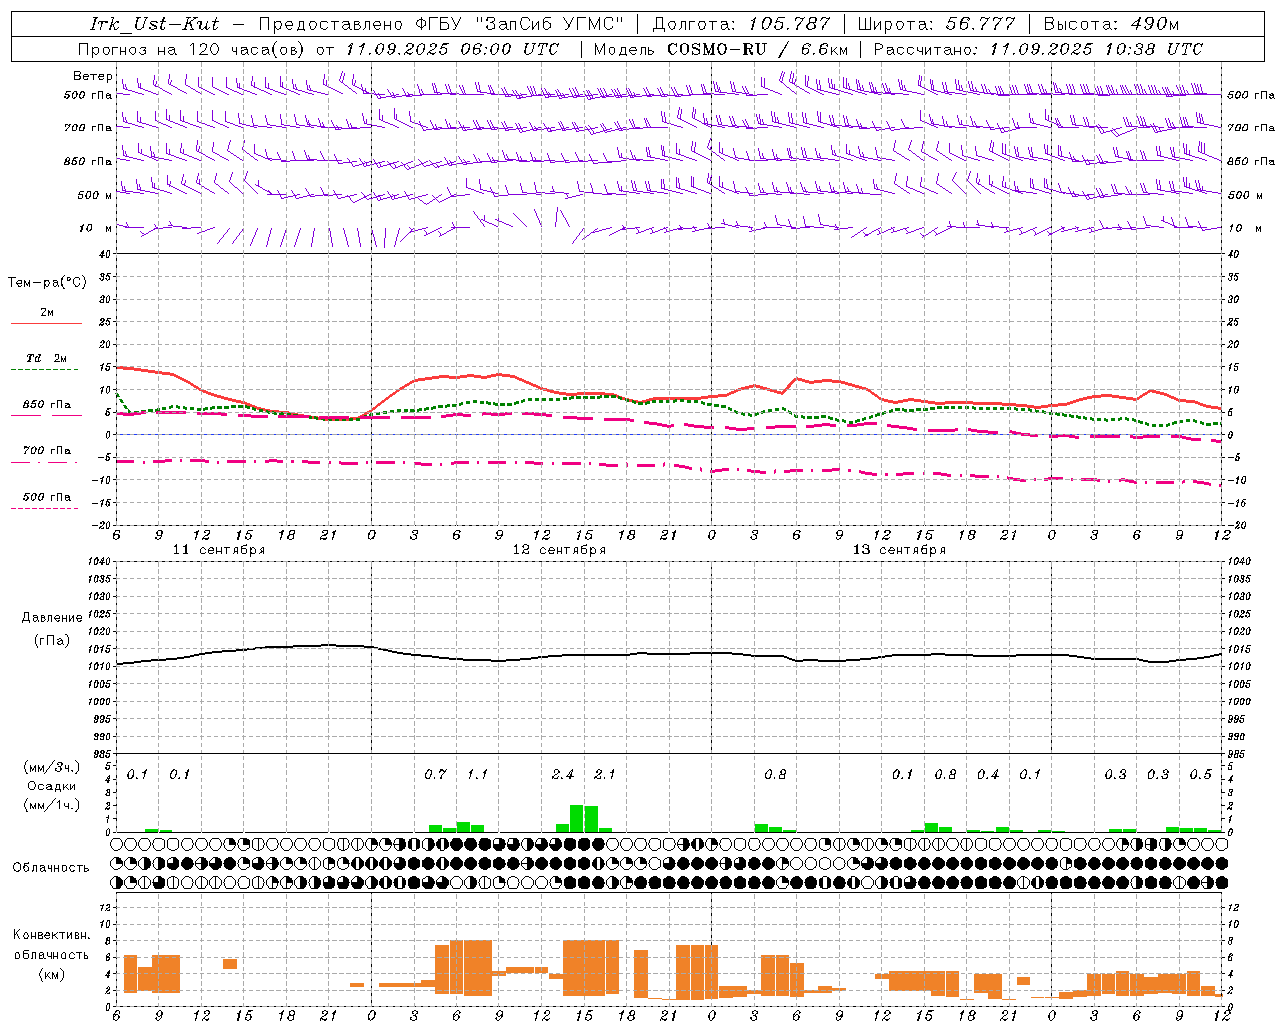The image size is (1280, 1024).
Task: Click the 10 м wind level label at left
Action: coord(96,228)
